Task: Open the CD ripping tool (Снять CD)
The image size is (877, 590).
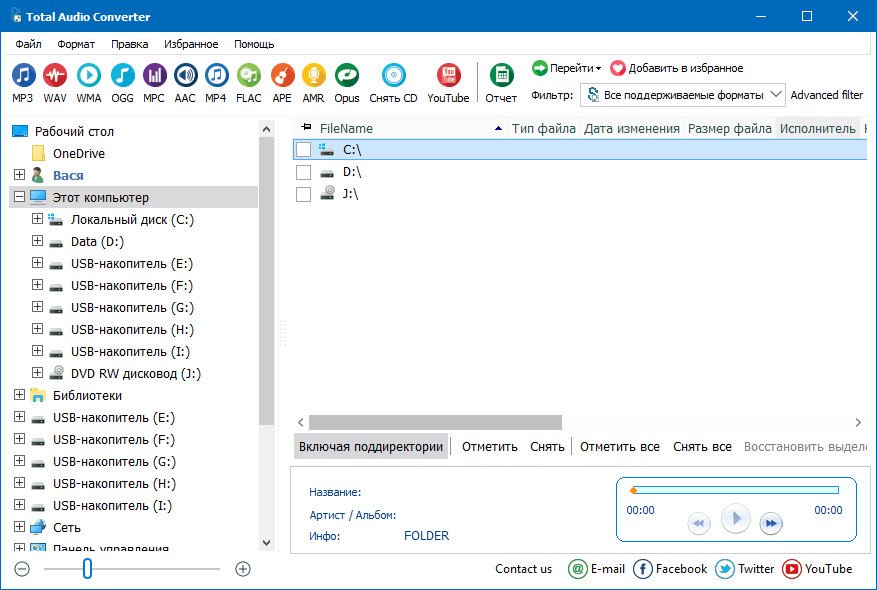Action: click(x=393, y=76)
